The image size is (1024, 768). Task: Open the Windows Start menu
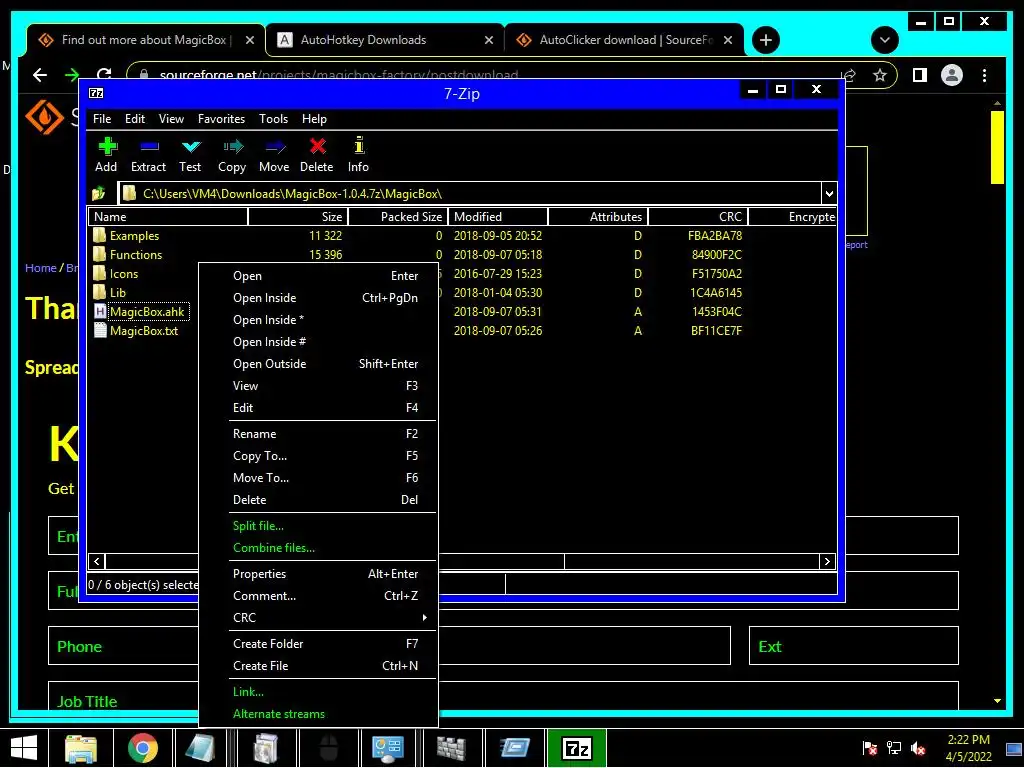24,748
